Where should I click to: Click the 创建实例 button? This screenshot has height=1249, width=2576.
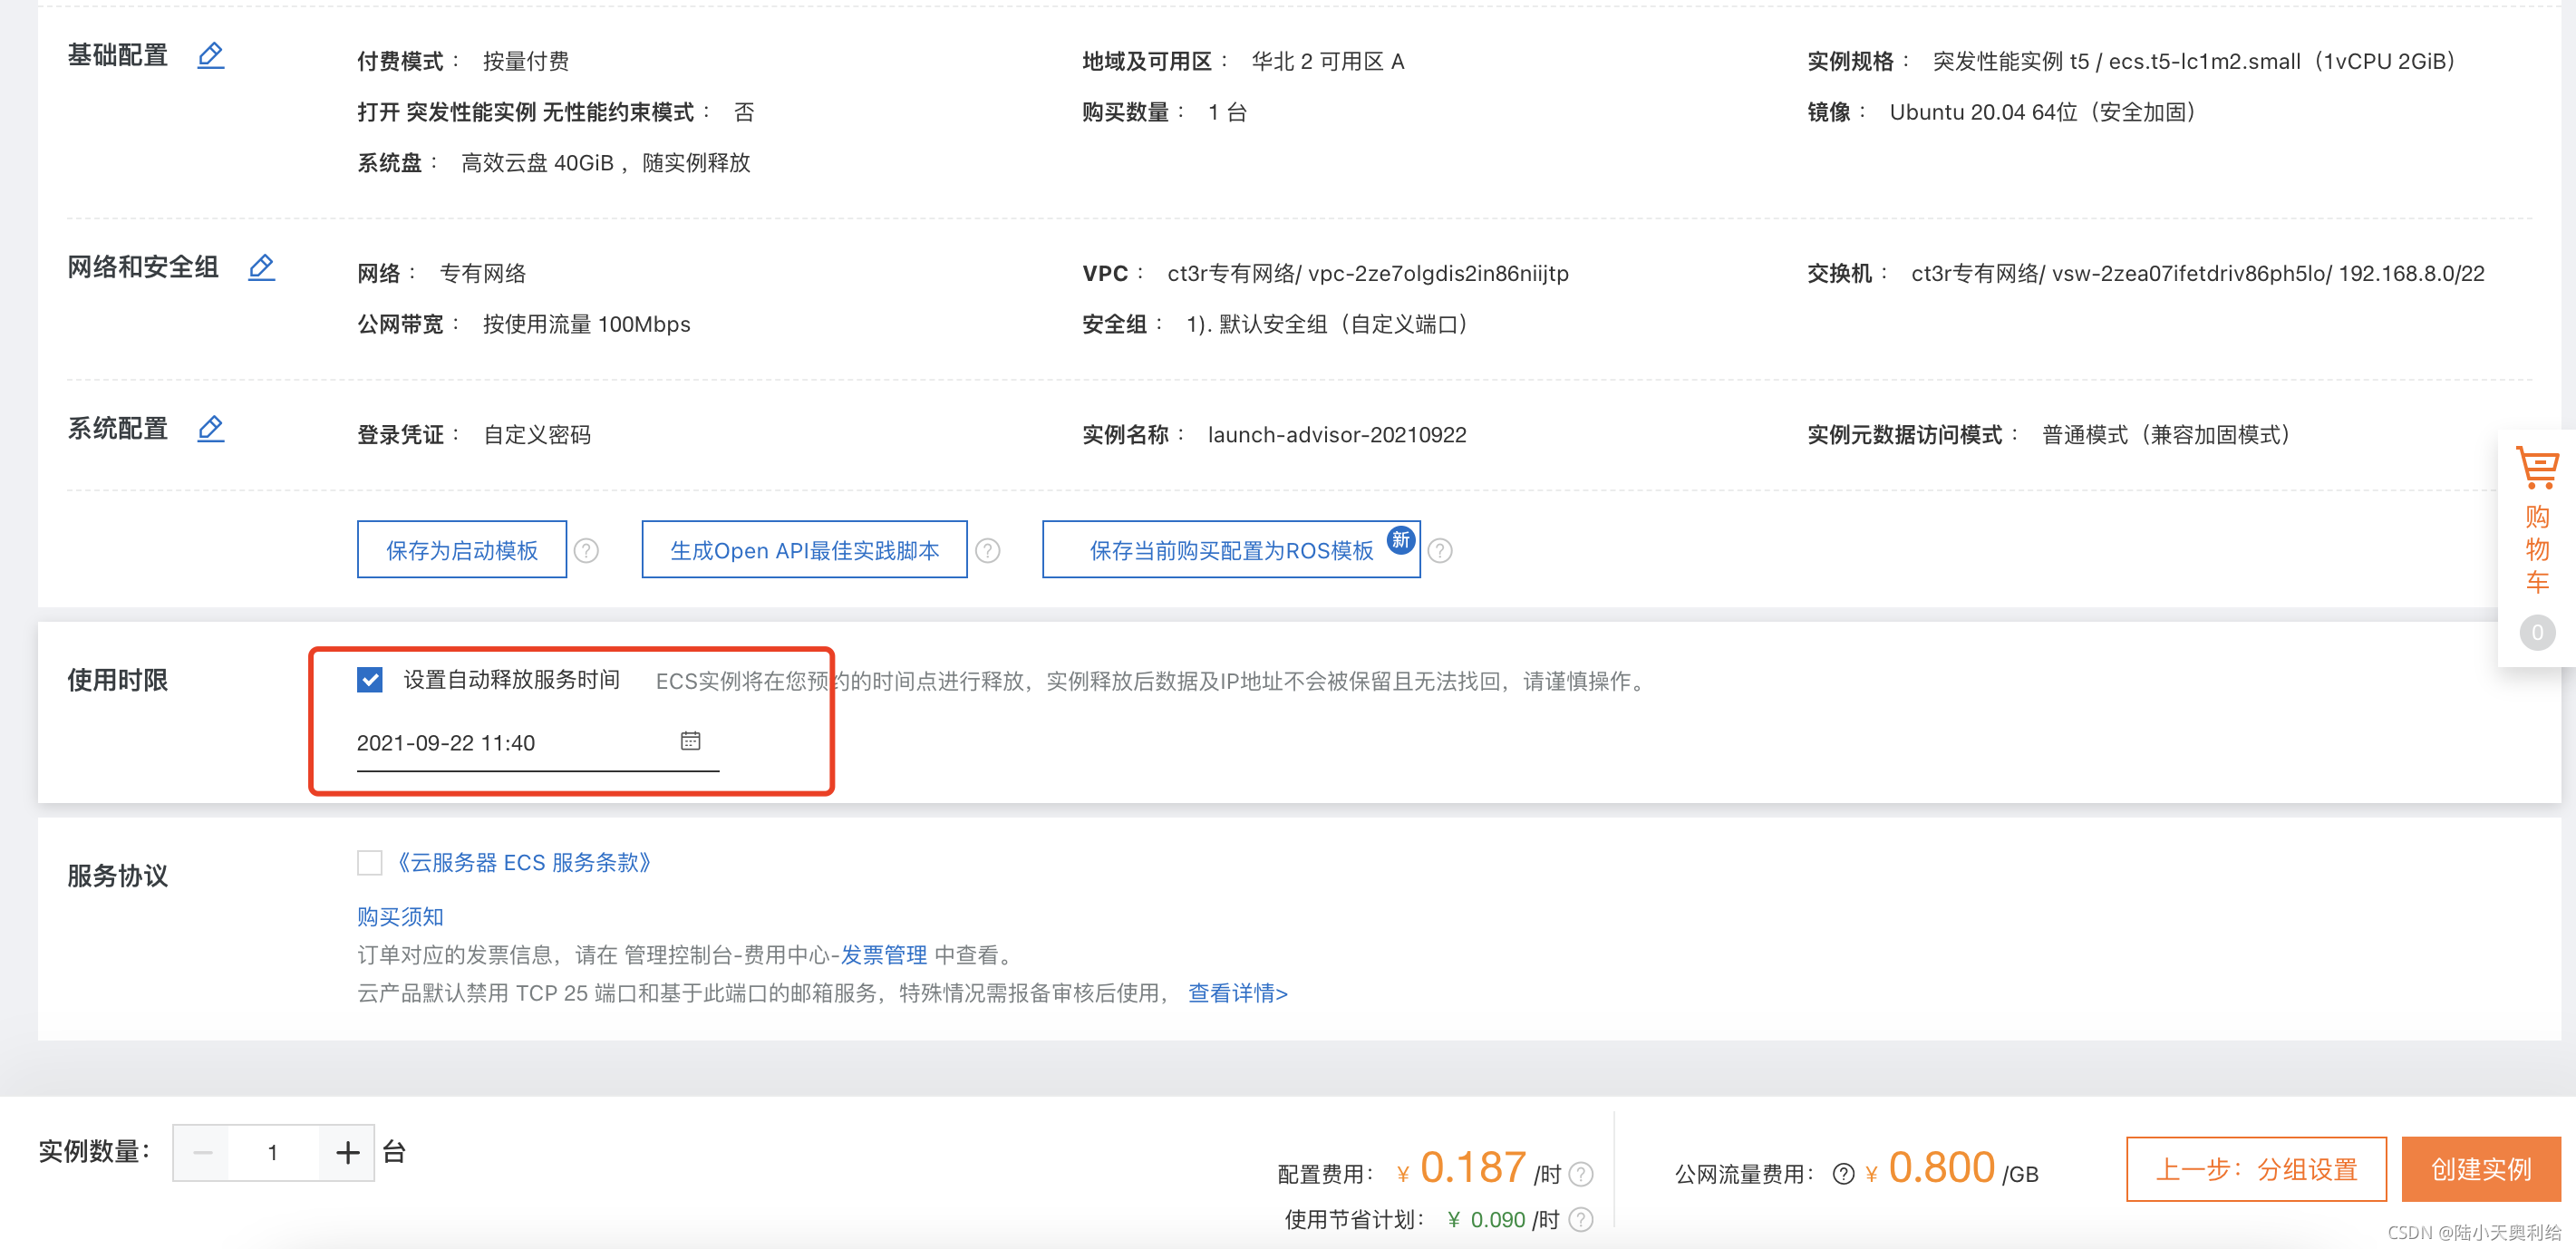click(x=2481, y=1168)
